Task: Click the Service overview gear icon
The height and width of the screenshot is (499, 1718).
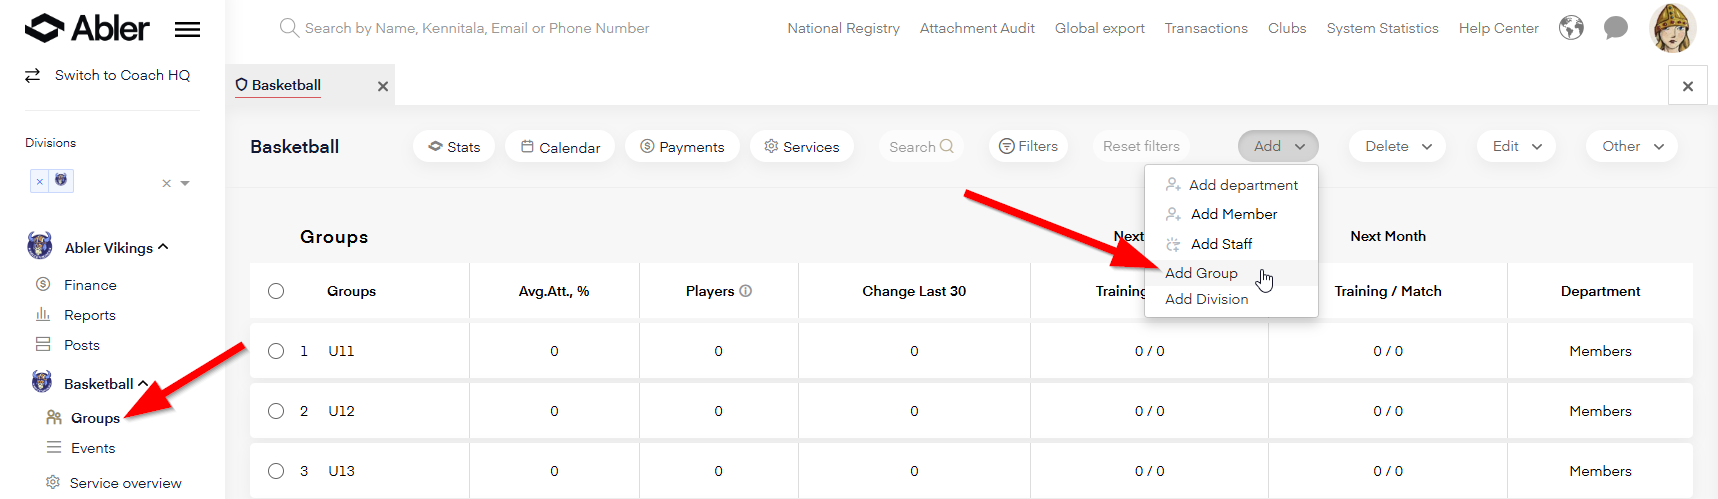Action: [x=53, y=482]
